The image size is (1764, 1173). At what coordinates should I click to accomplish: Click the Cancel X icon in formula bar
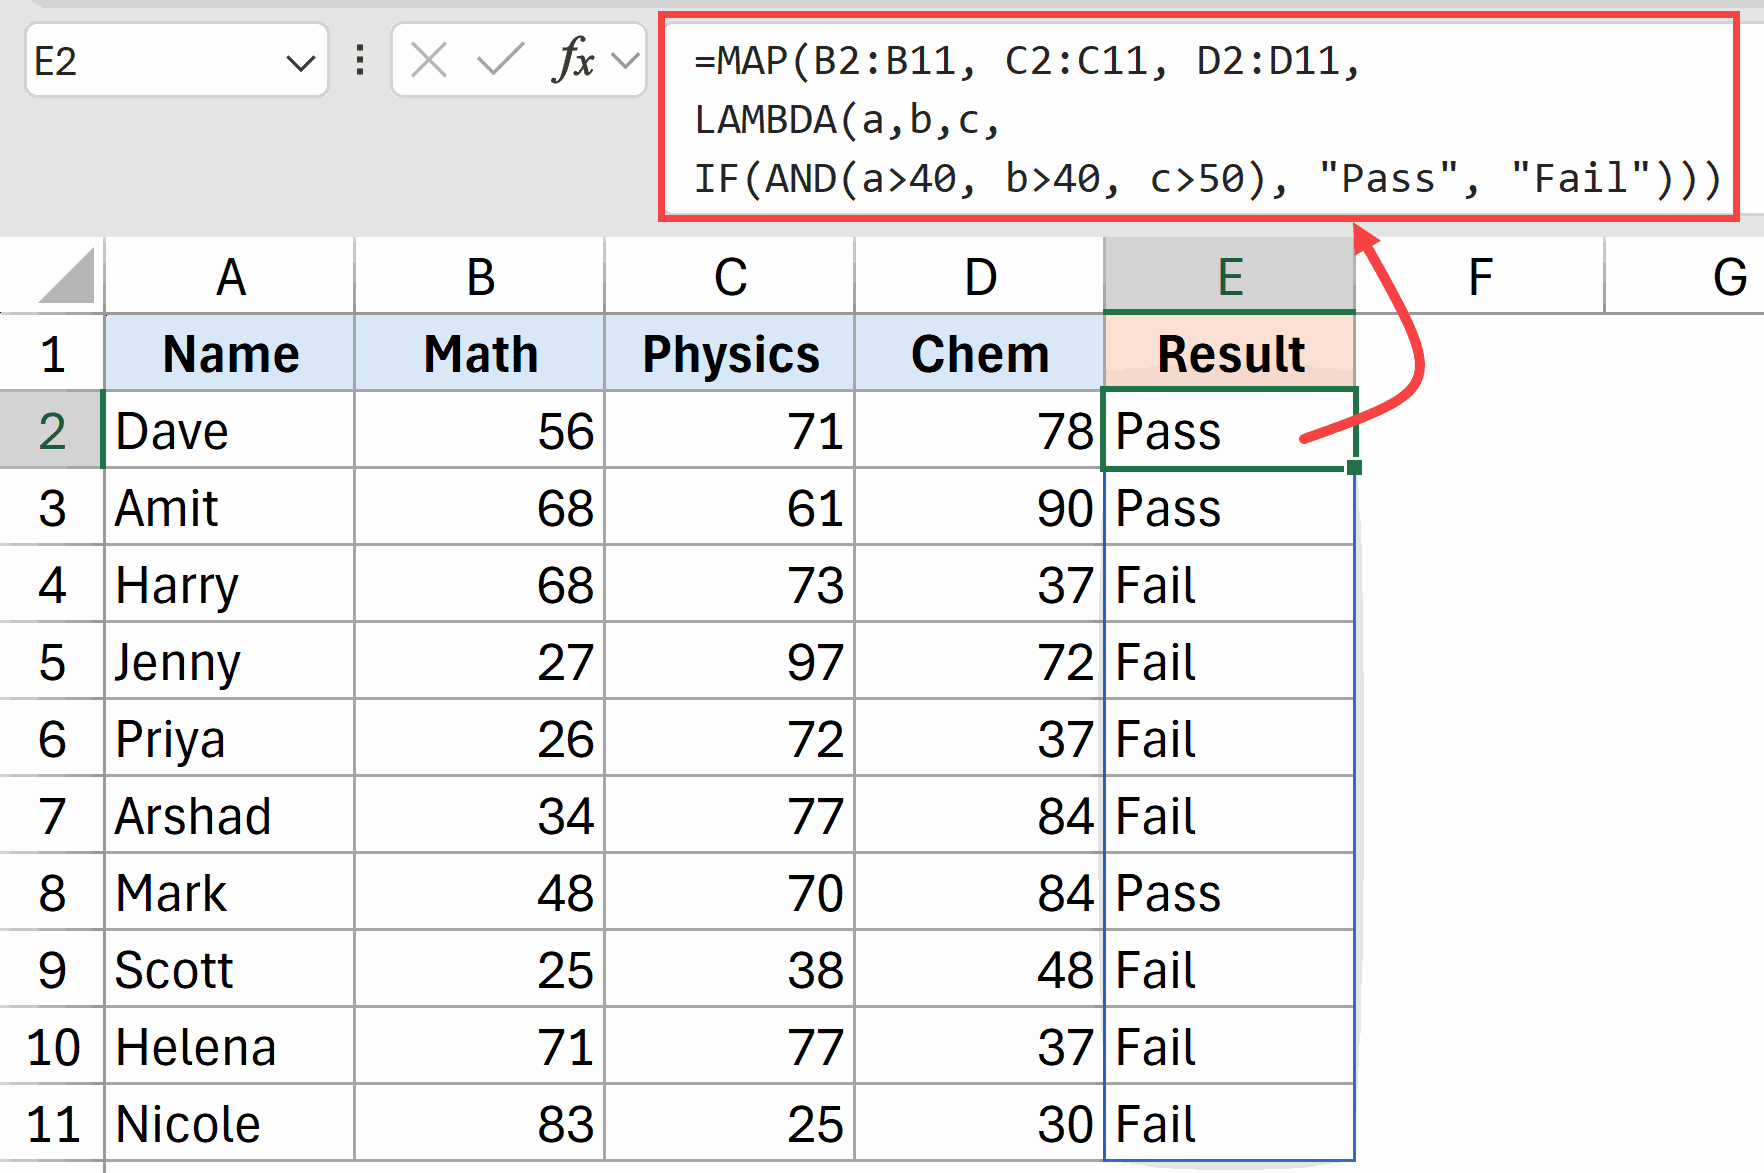[x=428, y=60]
